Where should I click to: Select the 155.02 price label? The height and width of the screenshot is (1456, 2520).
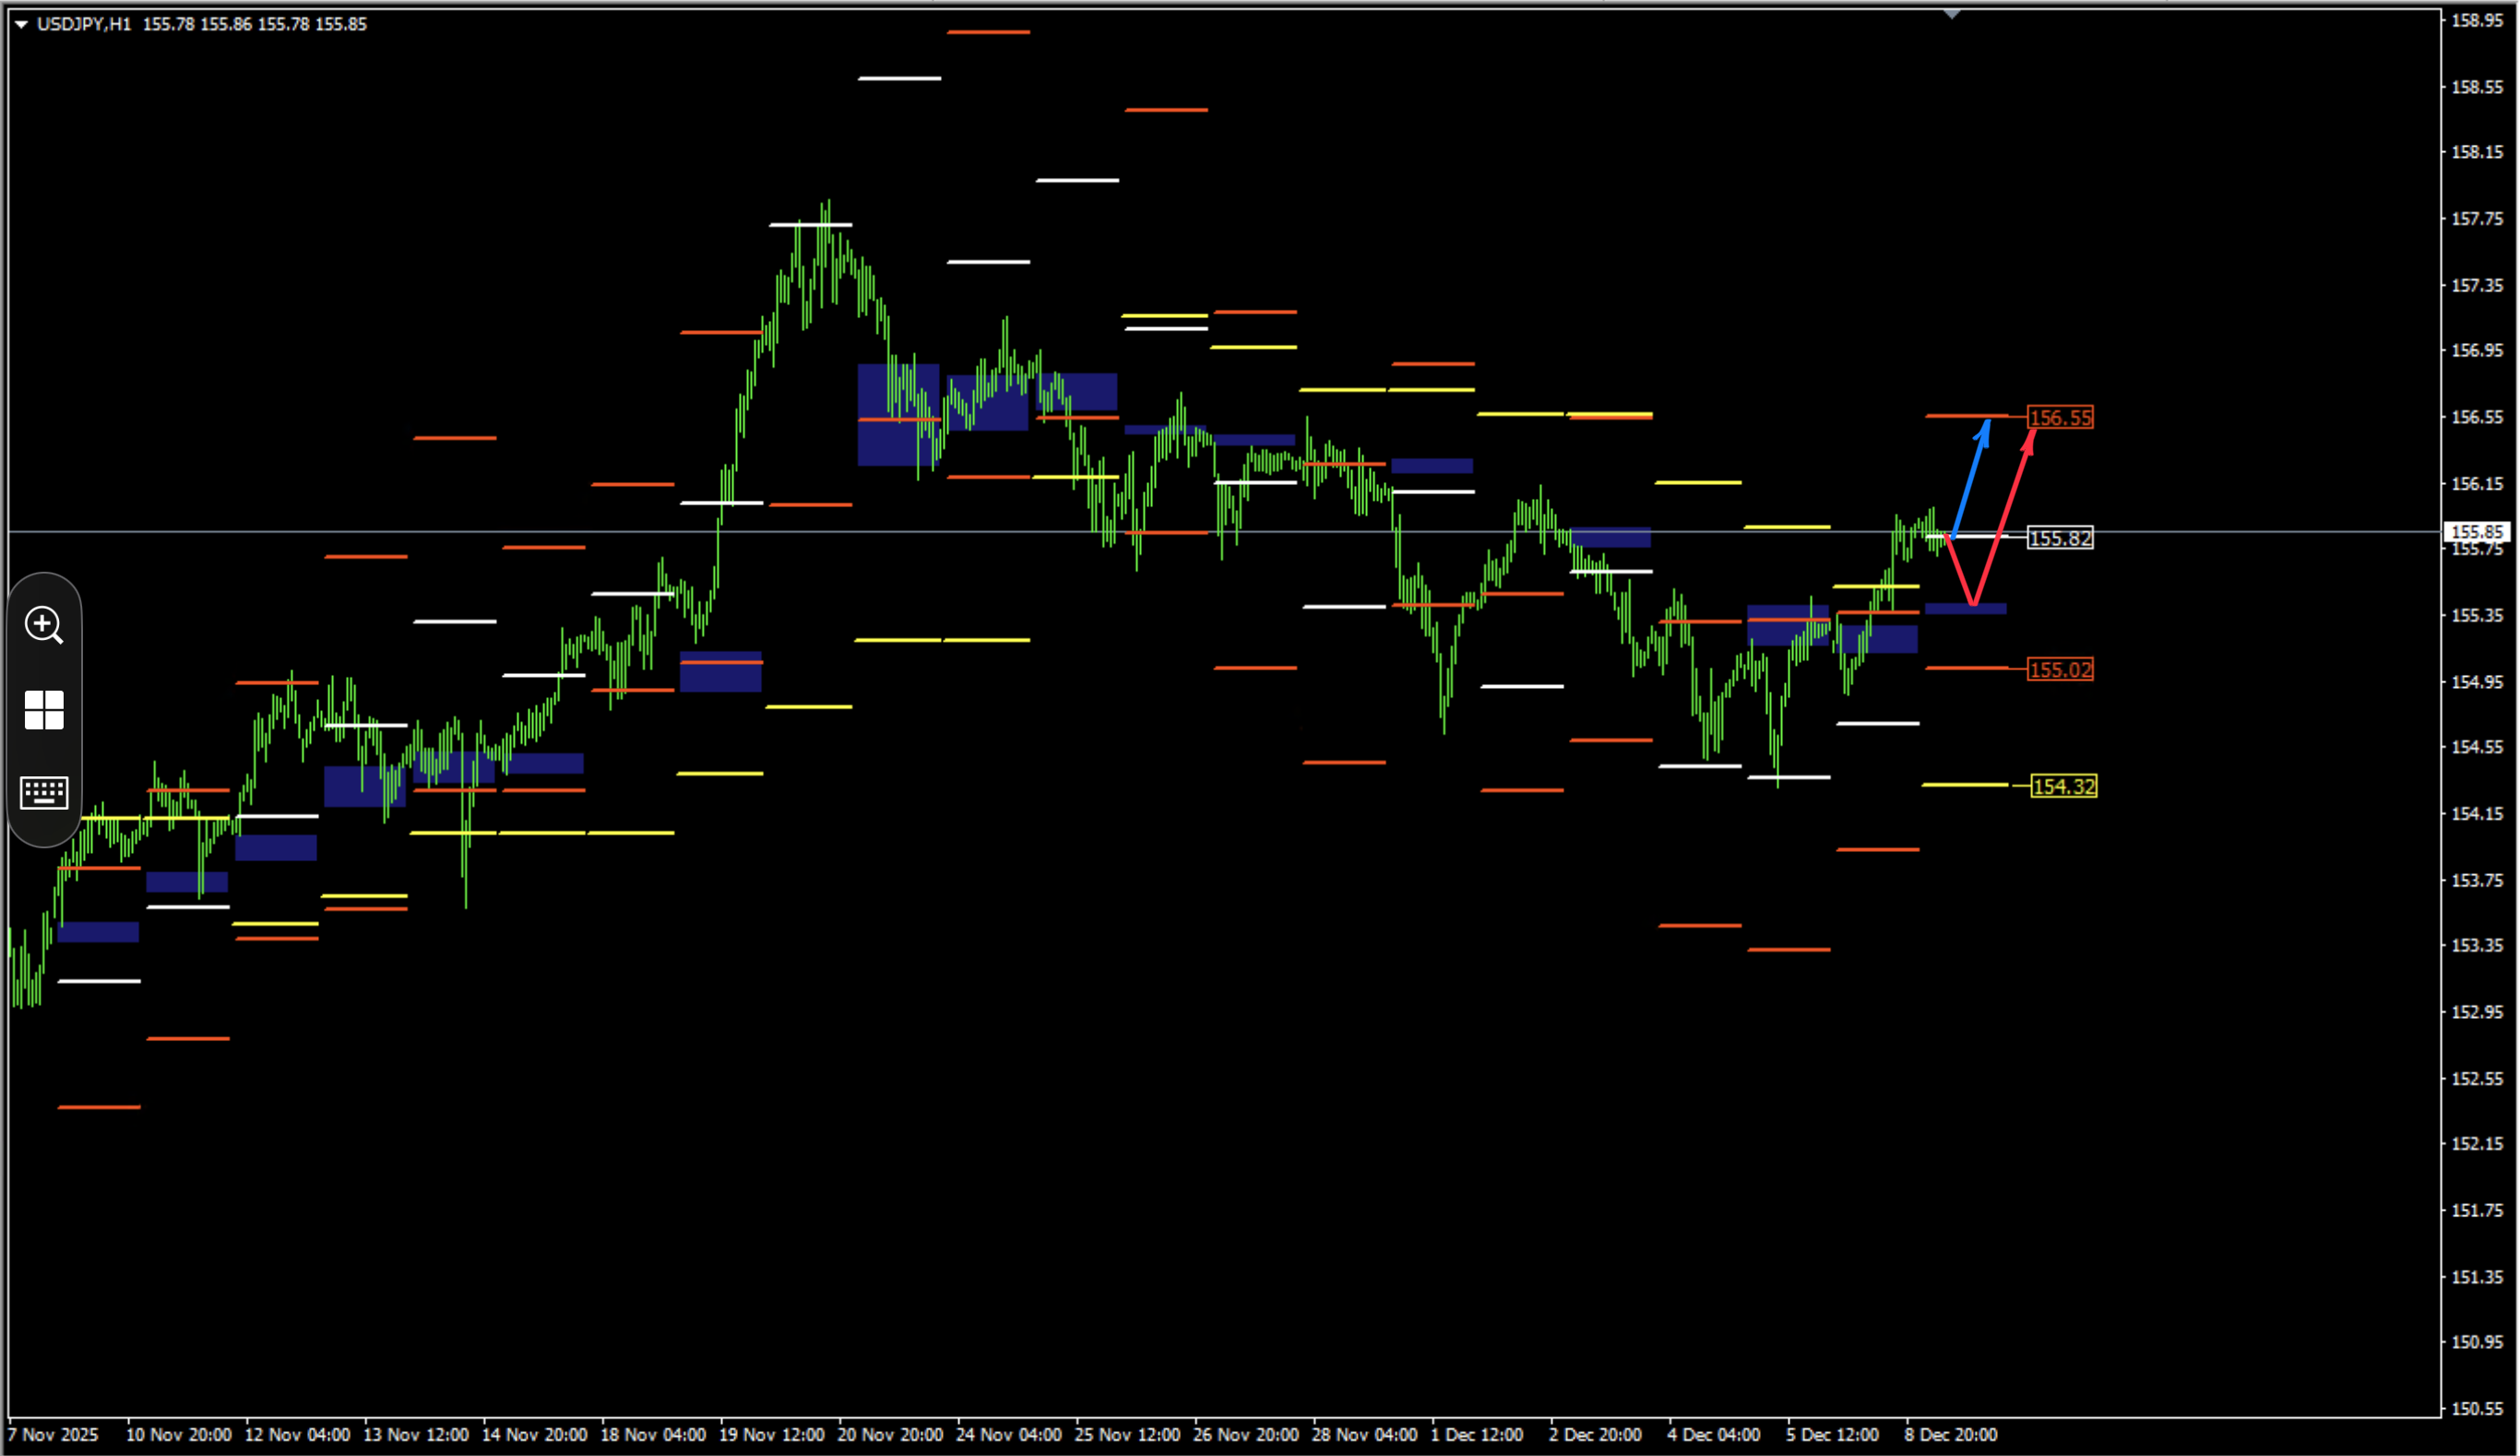pos(2060,669)
